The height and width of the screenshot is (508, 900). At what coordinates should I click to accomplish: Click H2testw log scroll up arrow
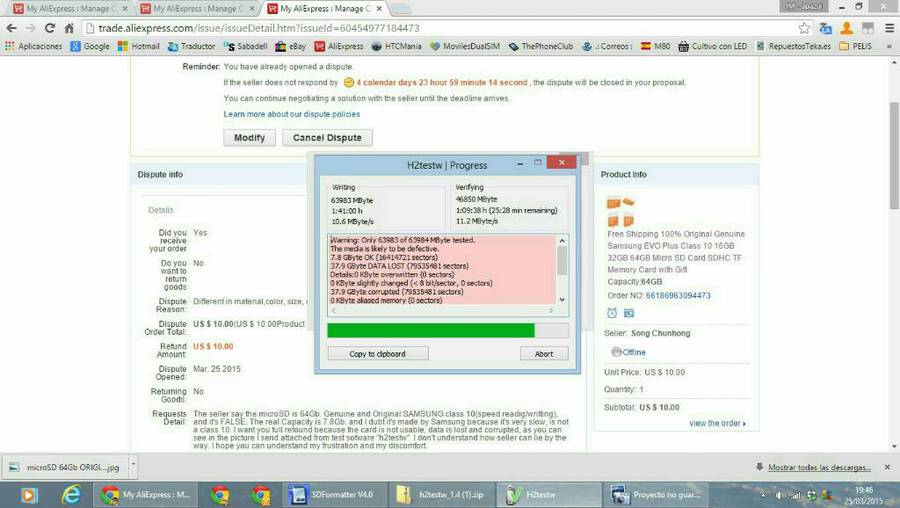562,241
